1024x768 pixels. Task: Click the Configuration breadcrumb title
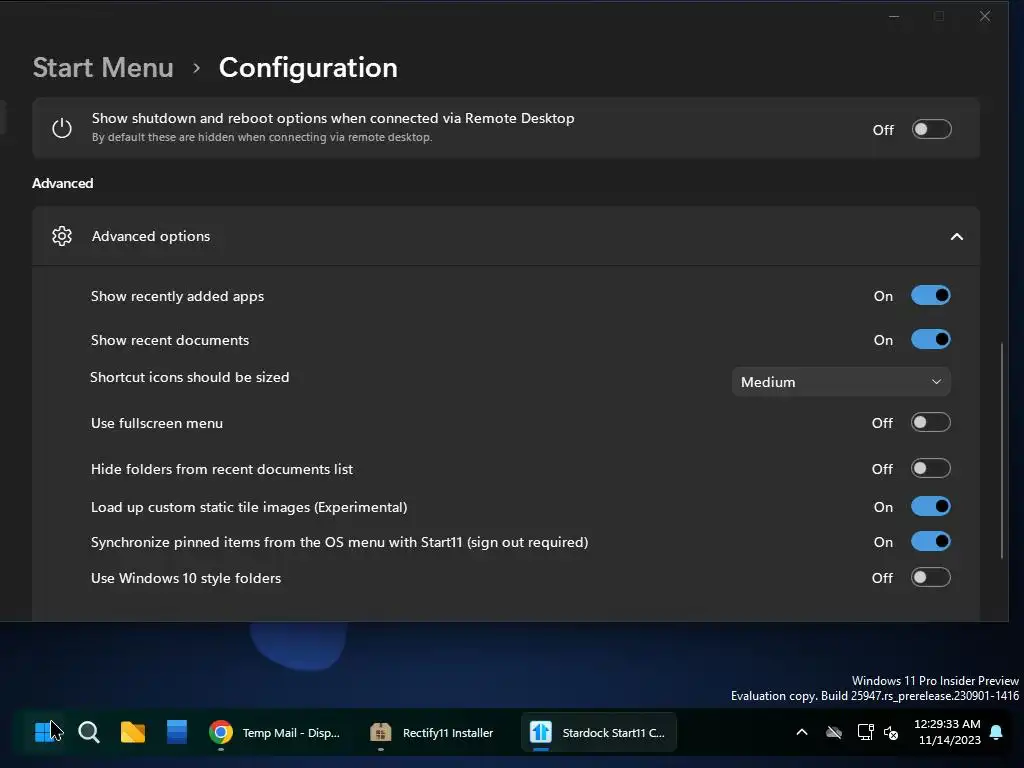(308, 68)
